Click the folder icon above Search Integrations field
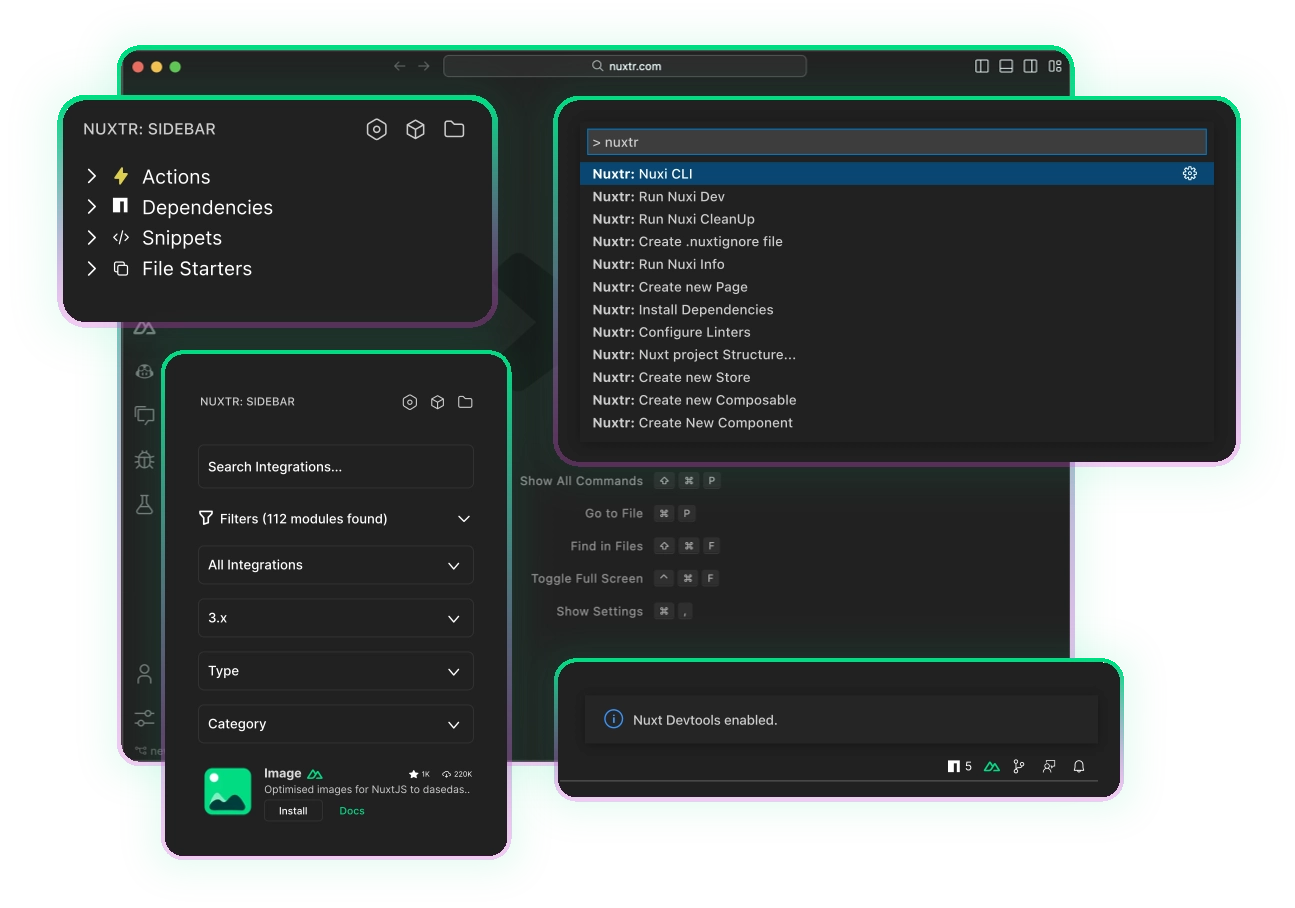 pos(465,402)
